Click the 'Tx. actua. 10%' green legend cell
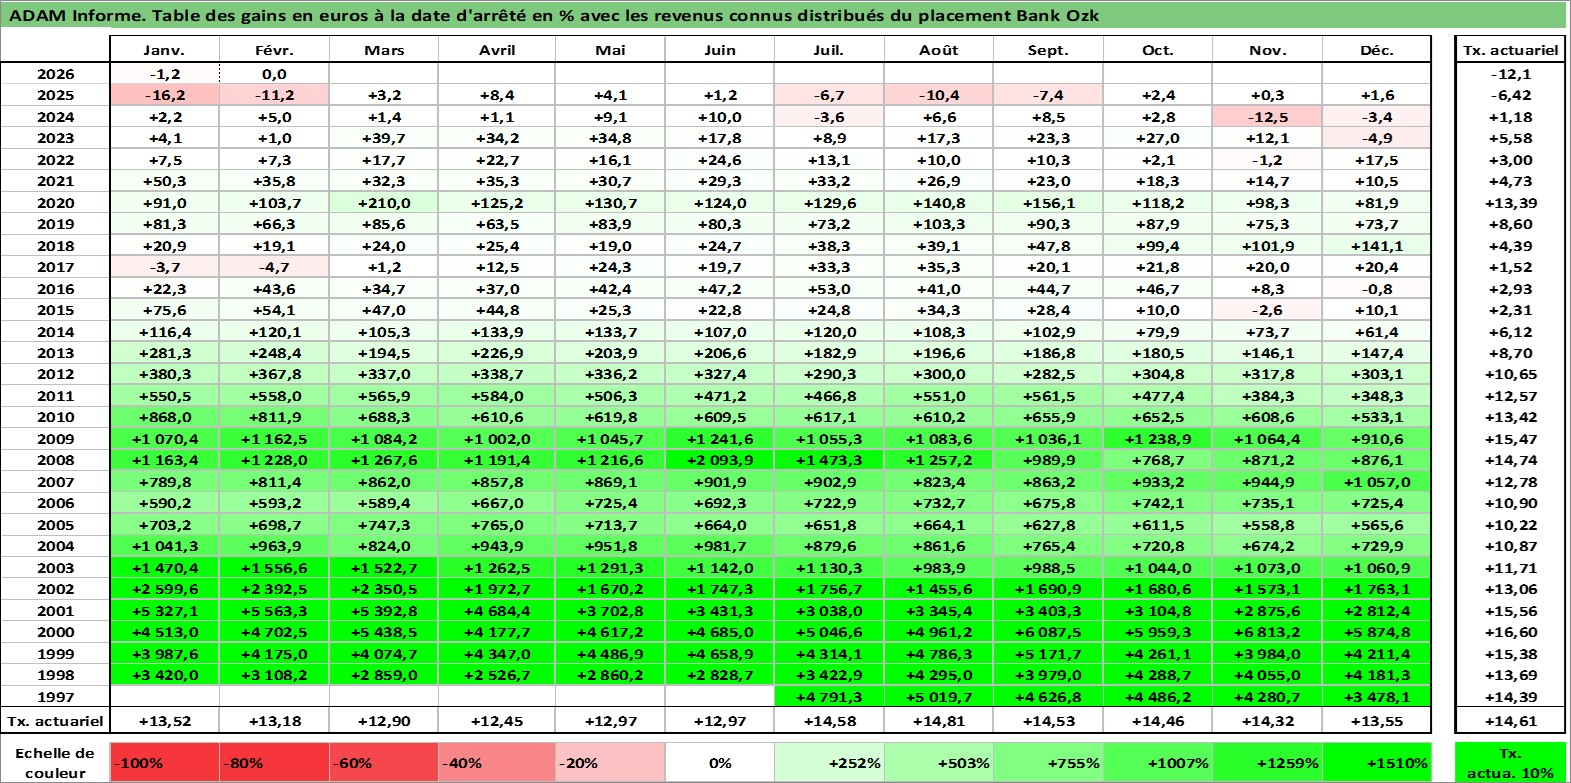1571x783 pixels. [1510, 762]
